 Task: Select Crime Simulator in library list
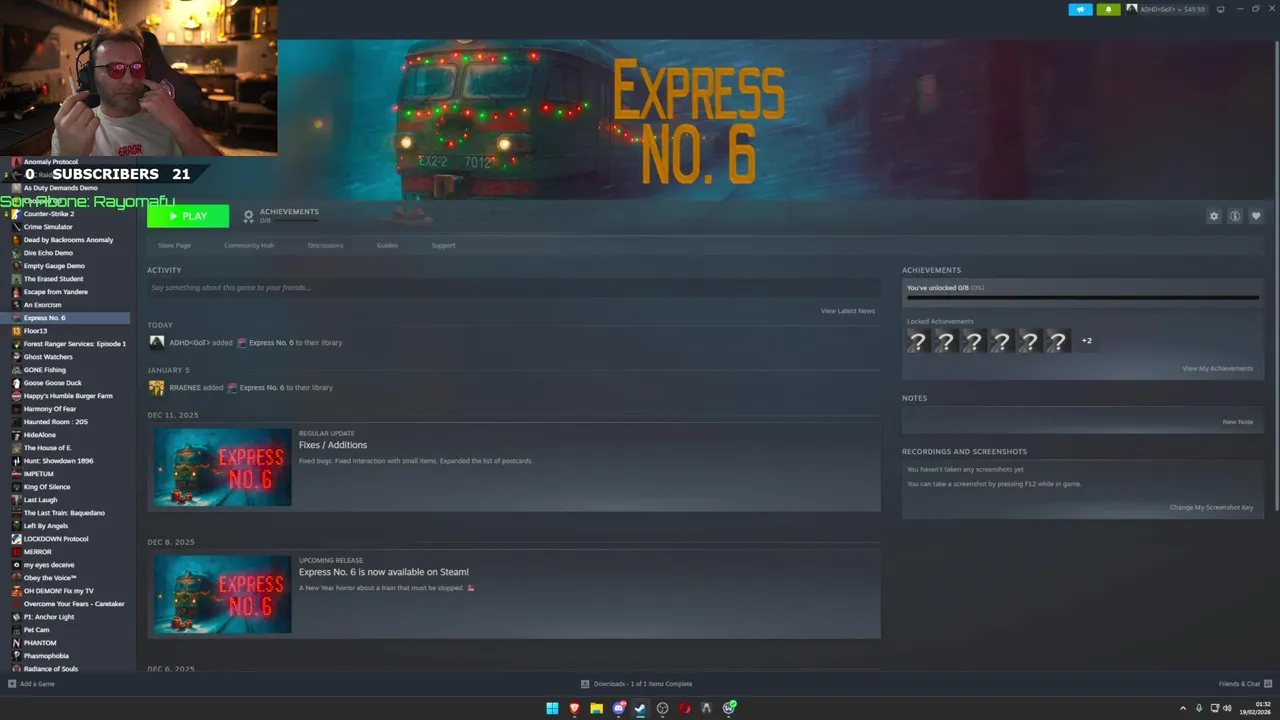click(48, 227)
